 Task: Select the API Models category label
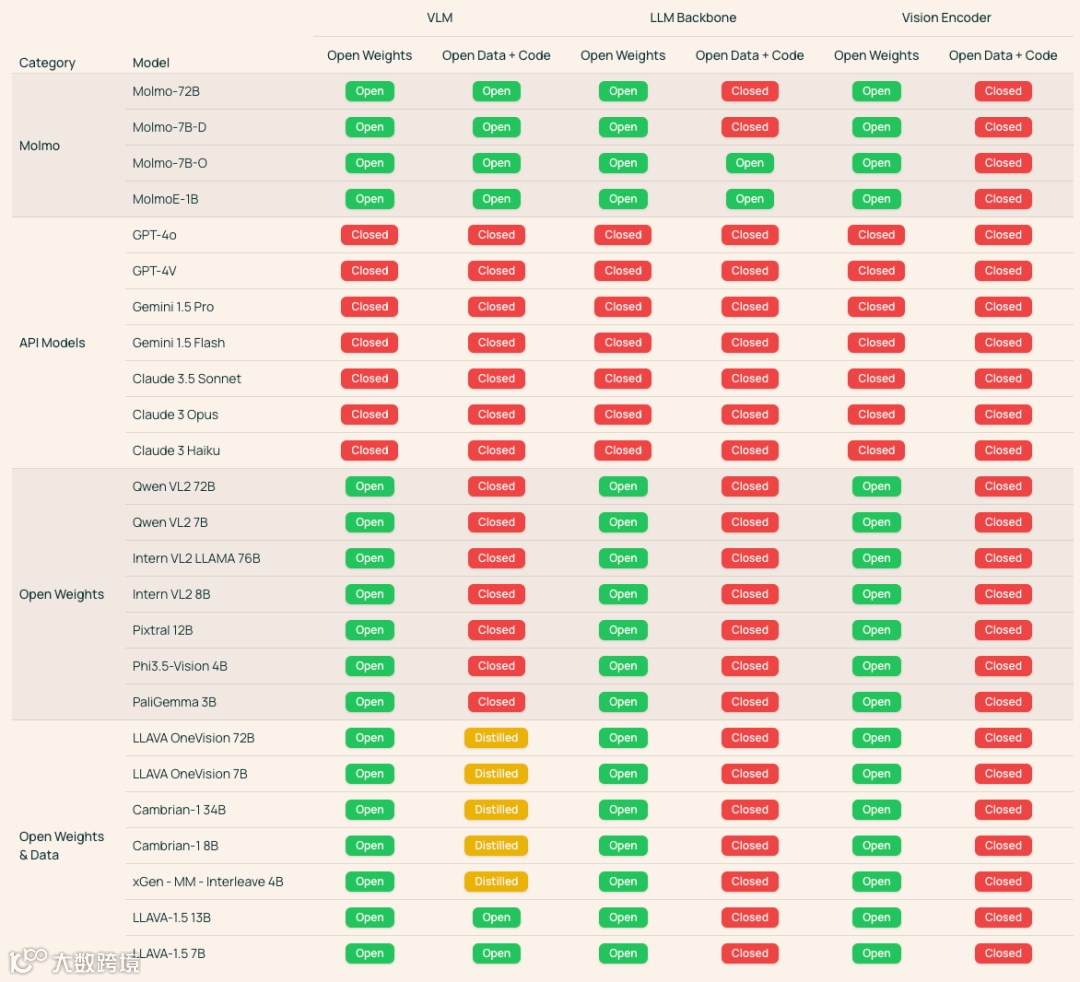pos(52,342)
